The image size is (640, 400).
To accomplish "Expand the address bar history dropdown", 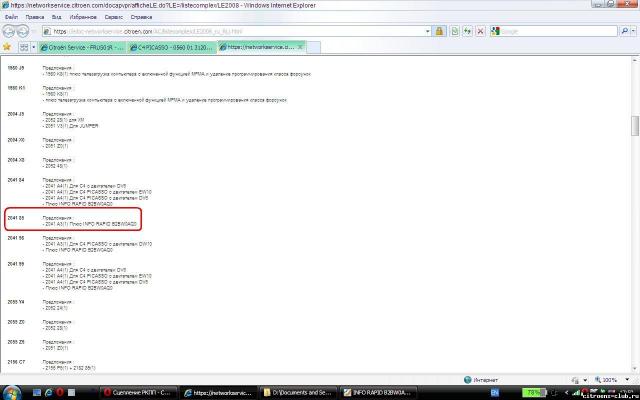I will (428, 32).
